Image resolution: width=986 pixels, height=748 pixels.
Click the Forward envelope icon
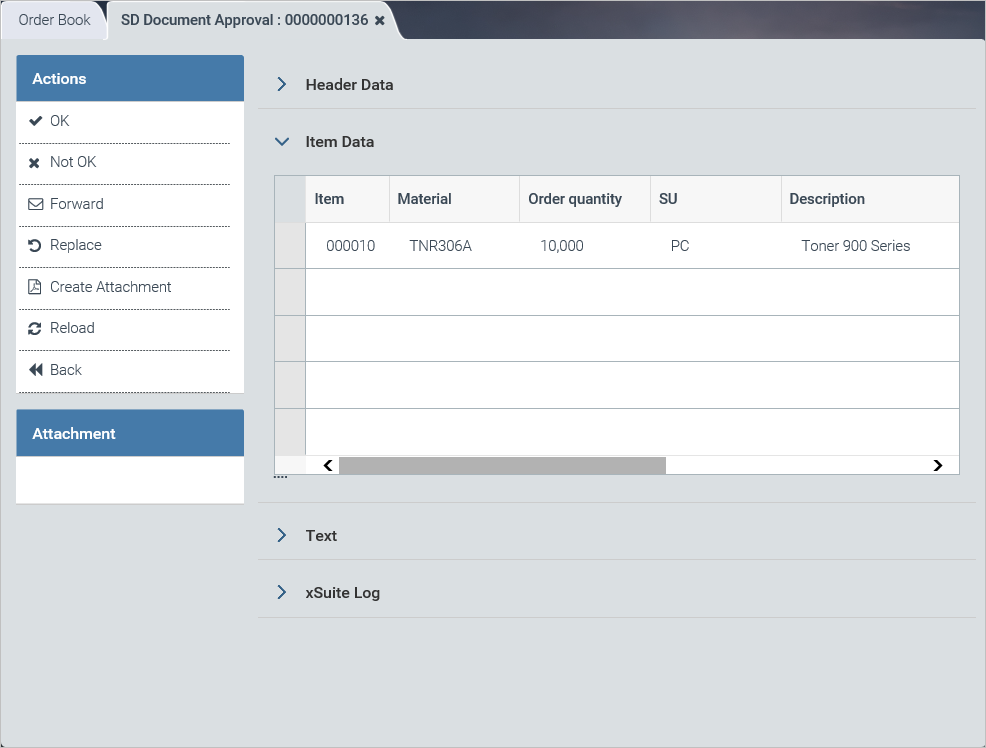35,204
